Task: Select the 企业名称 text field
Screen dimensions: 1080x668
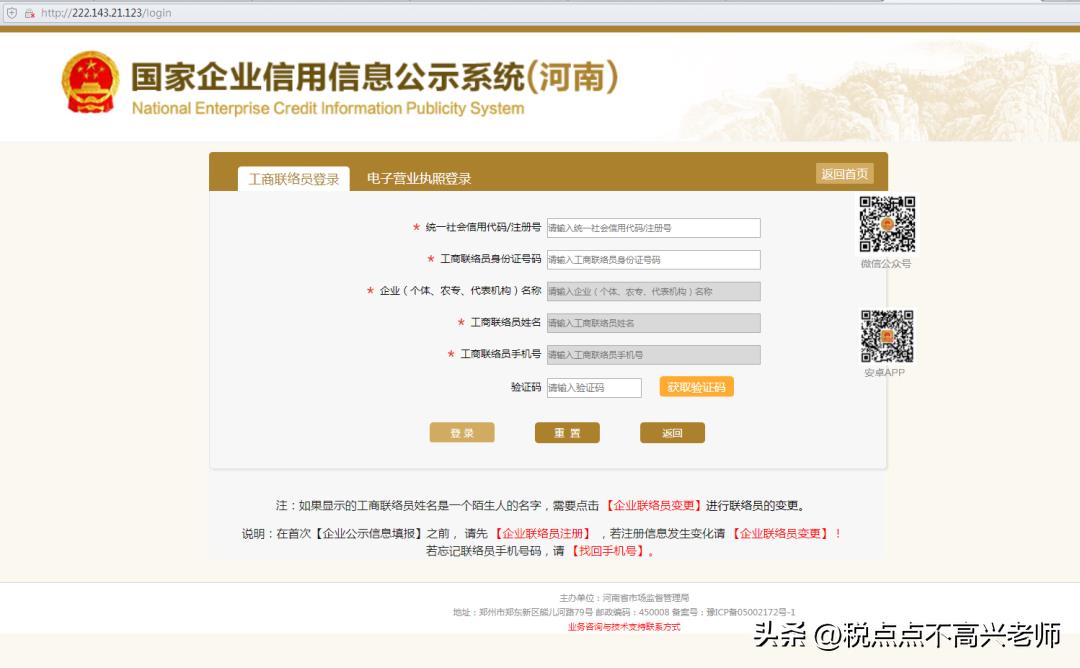Action: (x=653, y=292)
